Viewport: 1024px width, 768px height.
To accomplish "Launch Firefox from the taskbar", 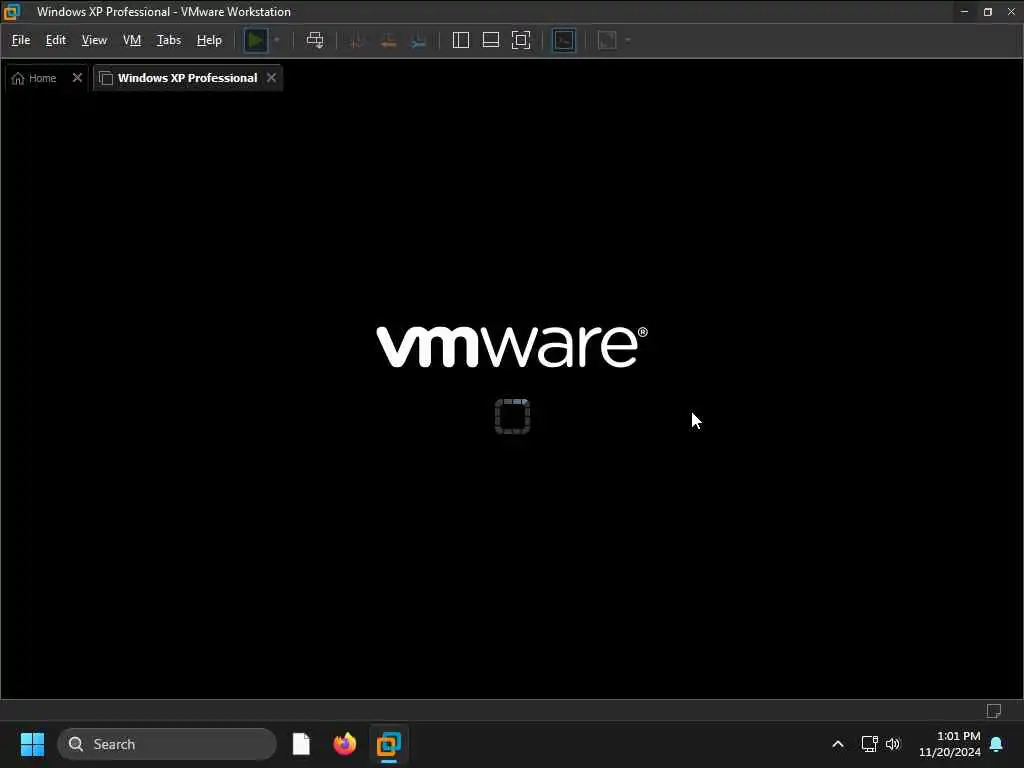I will coord(345,744).
